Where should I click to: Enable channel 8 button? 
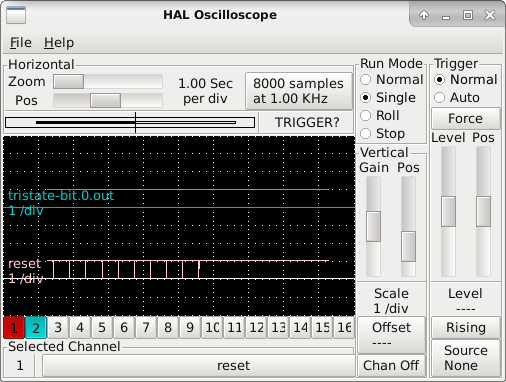[168, 328]
